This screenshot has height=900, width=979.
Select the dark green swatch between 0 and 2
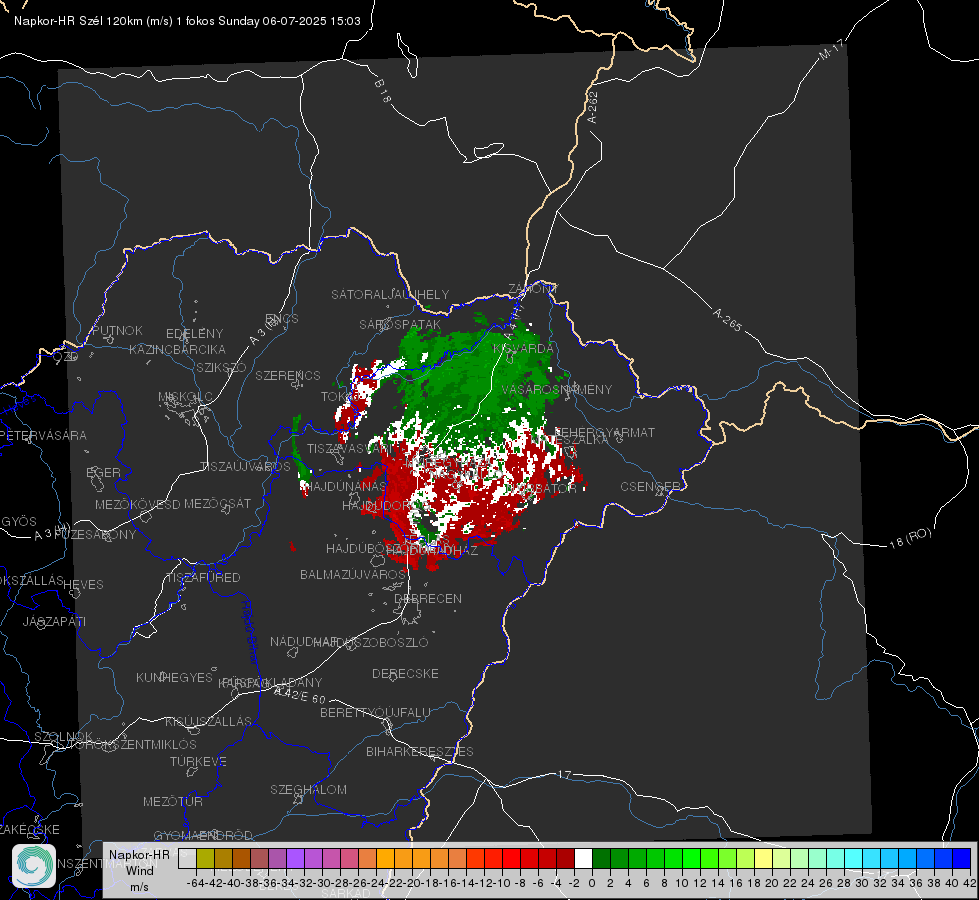(601, 859)
